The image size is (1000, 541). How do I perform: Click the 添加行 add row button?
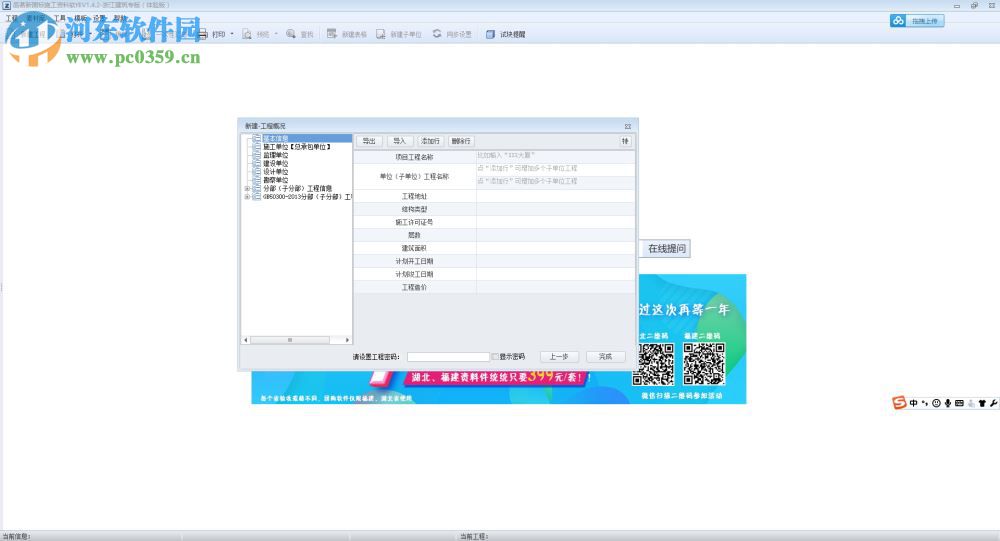point(430,141)
